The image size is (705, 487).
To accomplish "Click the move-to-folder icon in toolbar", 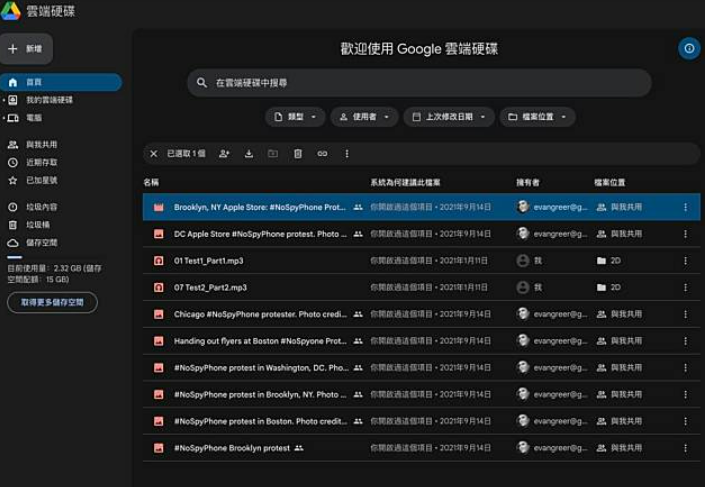I will tap(273, 154).
